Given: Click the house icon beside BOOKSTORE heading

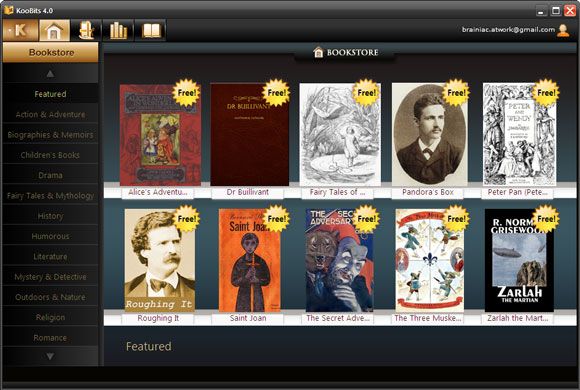Looking at the screenshot, I should point(318,52).
